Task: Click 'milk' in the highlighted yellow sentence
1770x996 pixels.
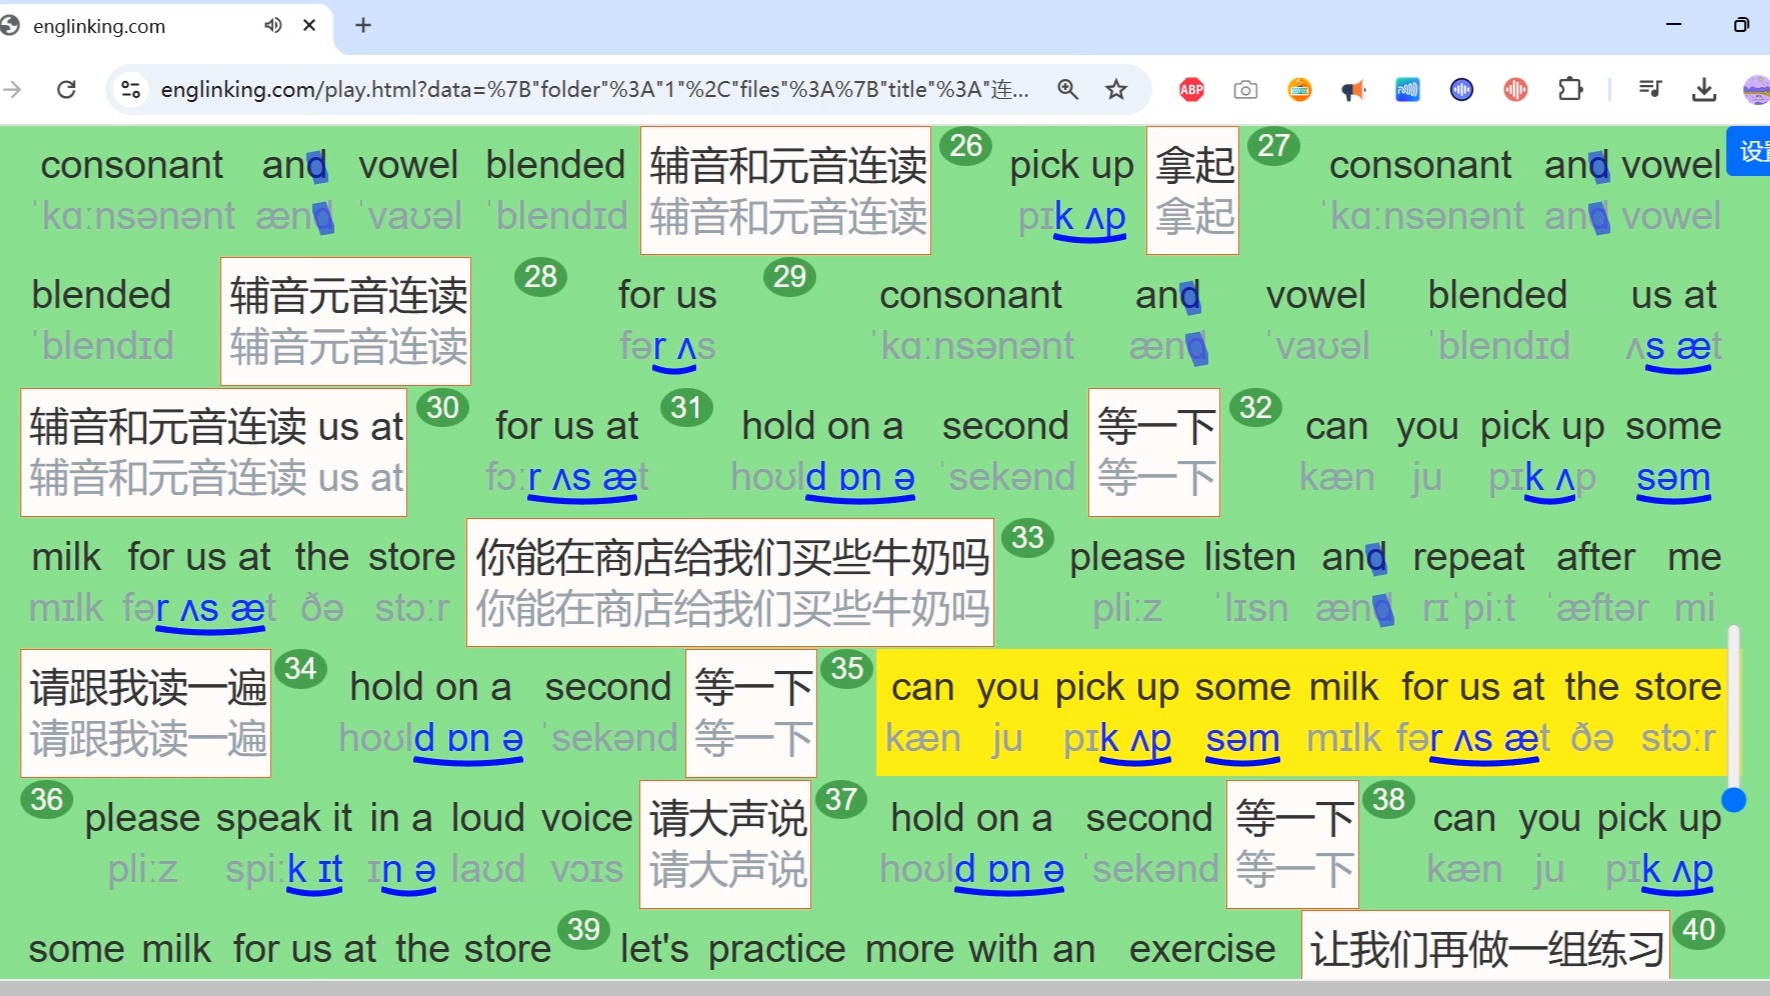Action: (1344, 688)
